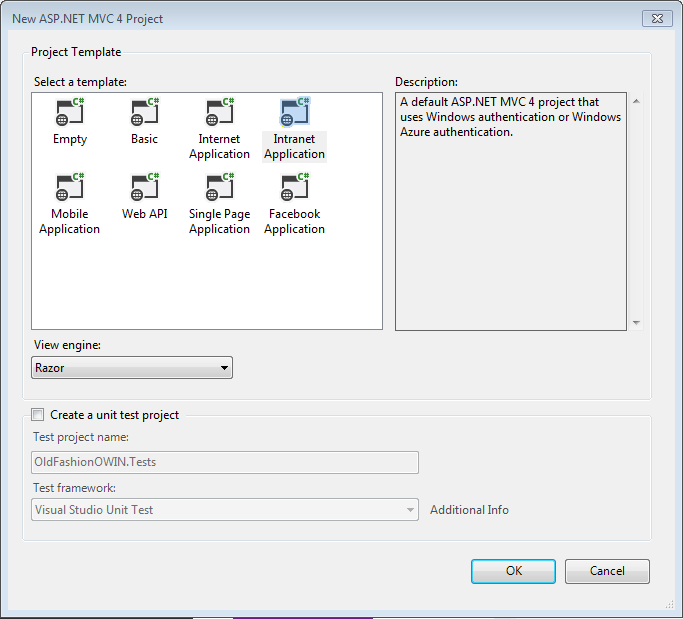Screen dimensions: 683x619
Task: Open the Additional Info link
Action: tap(469, 510)
